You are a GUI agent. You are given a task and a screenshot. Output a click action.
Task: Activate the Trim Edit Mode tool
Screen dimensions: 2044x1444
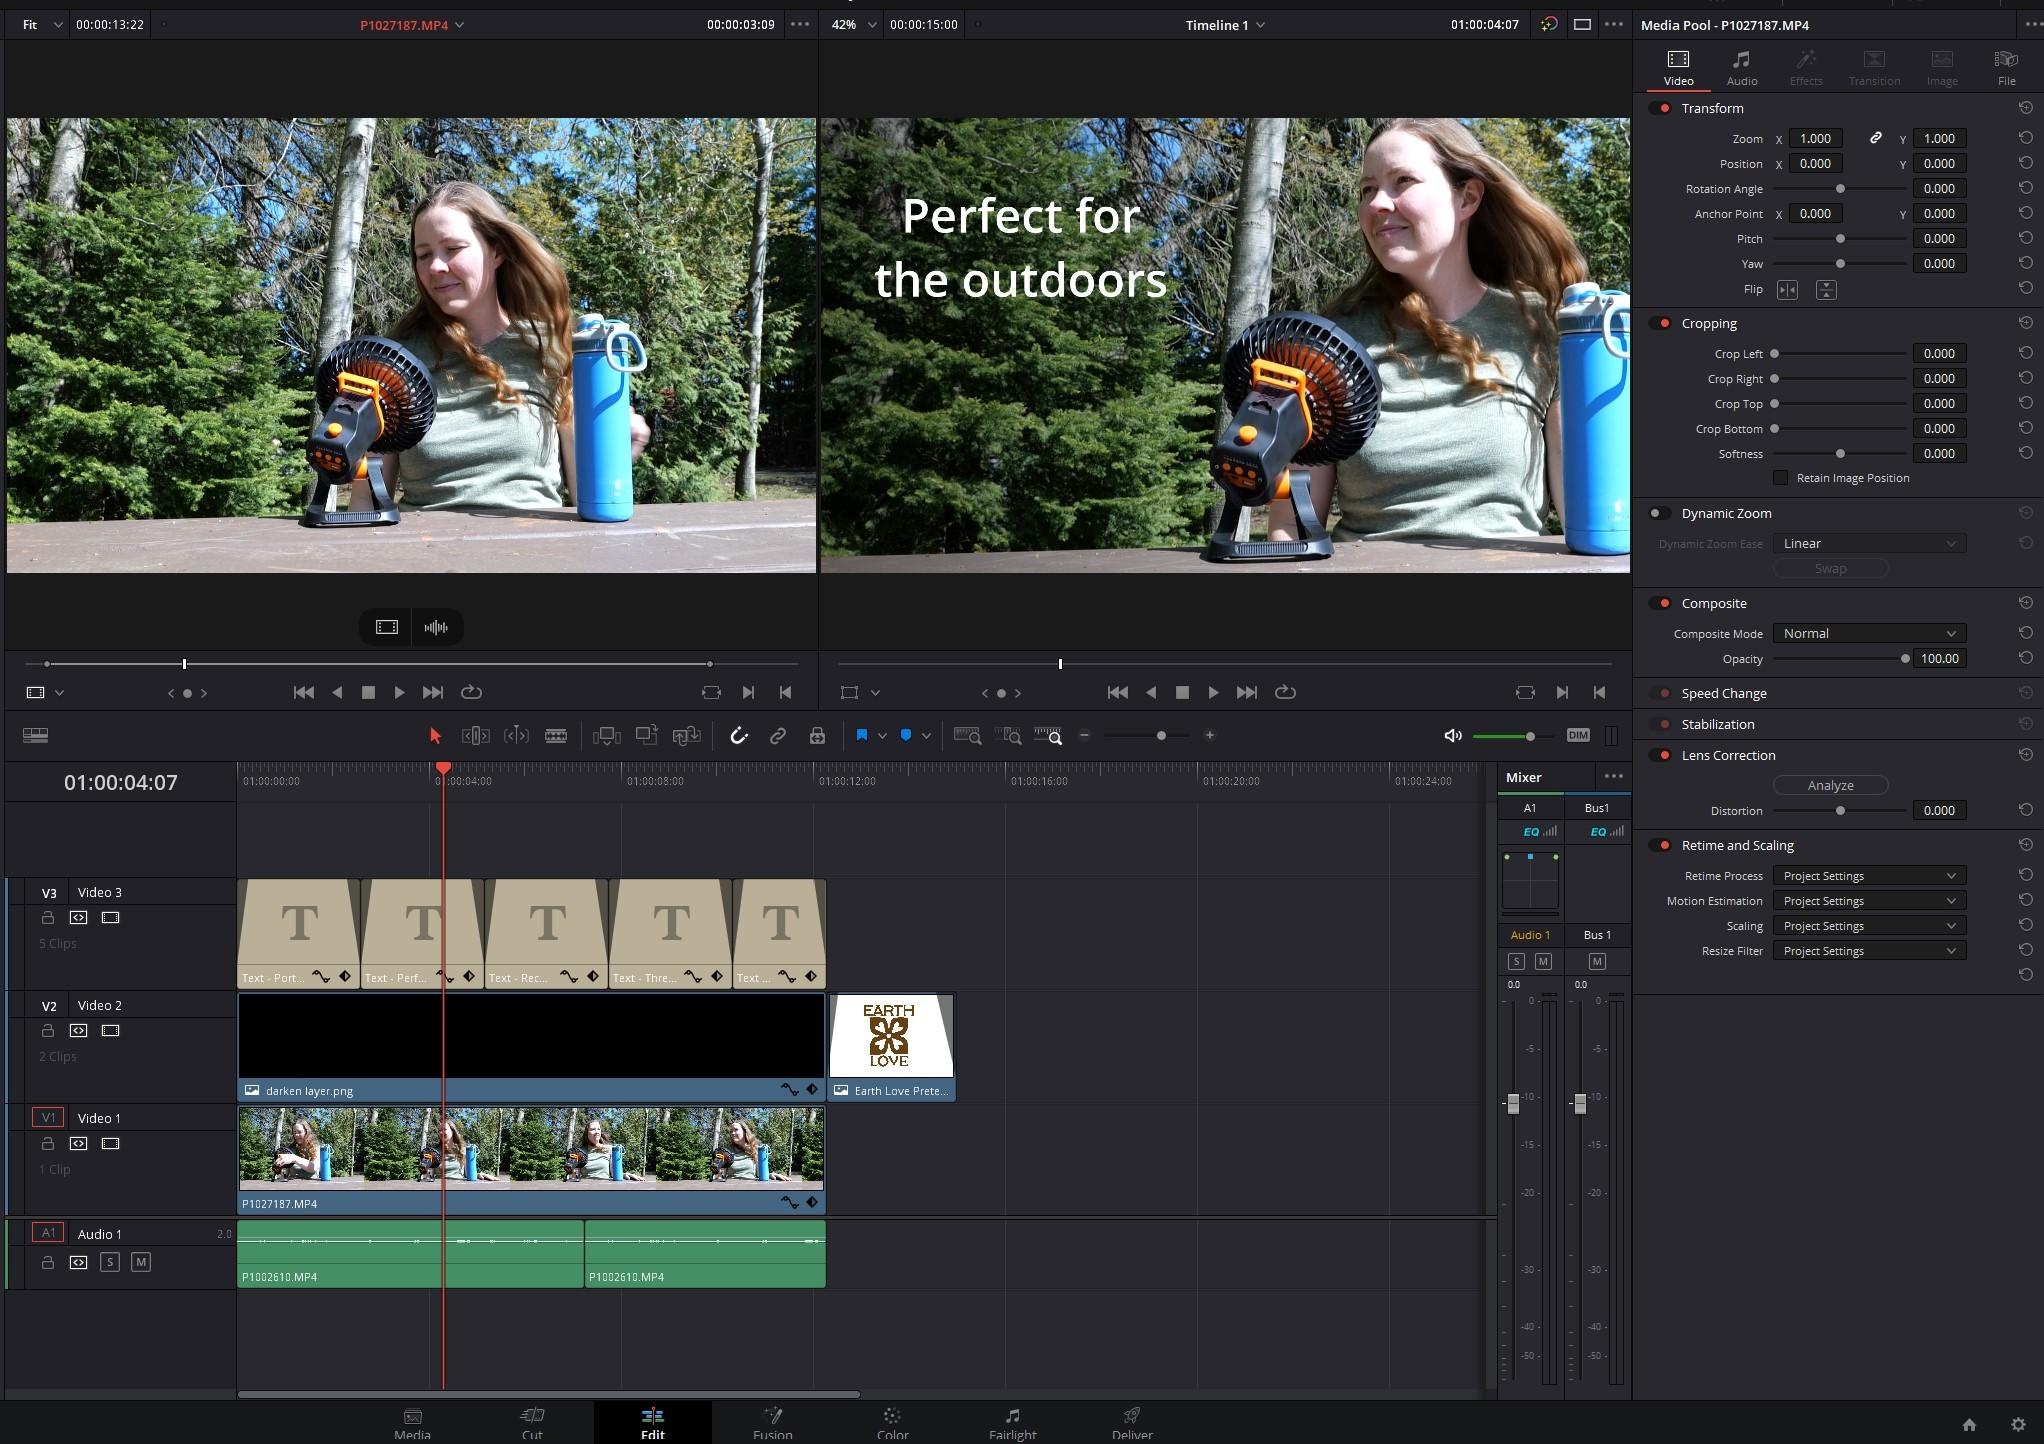coord(476,736)
